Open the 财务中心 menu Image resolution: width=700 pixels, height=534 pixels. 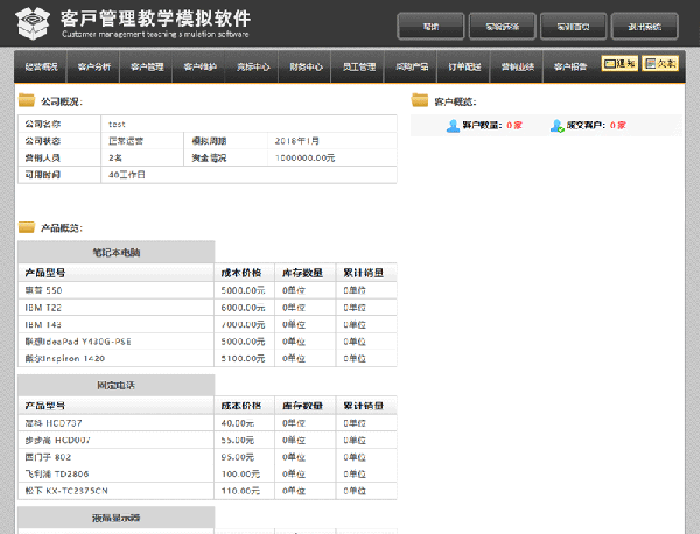(x=306, y=67)
